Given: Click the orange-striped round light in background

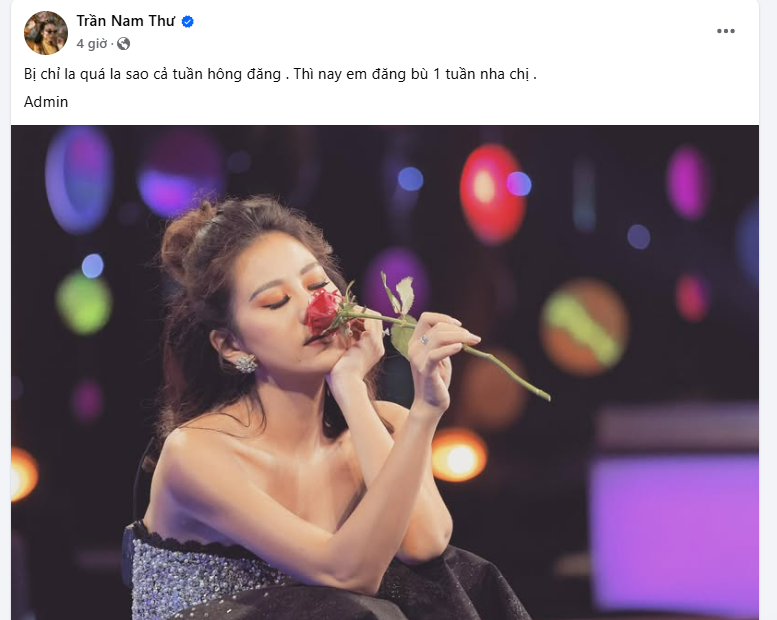Looking at the screenshot, I should [x=584, y=327].
